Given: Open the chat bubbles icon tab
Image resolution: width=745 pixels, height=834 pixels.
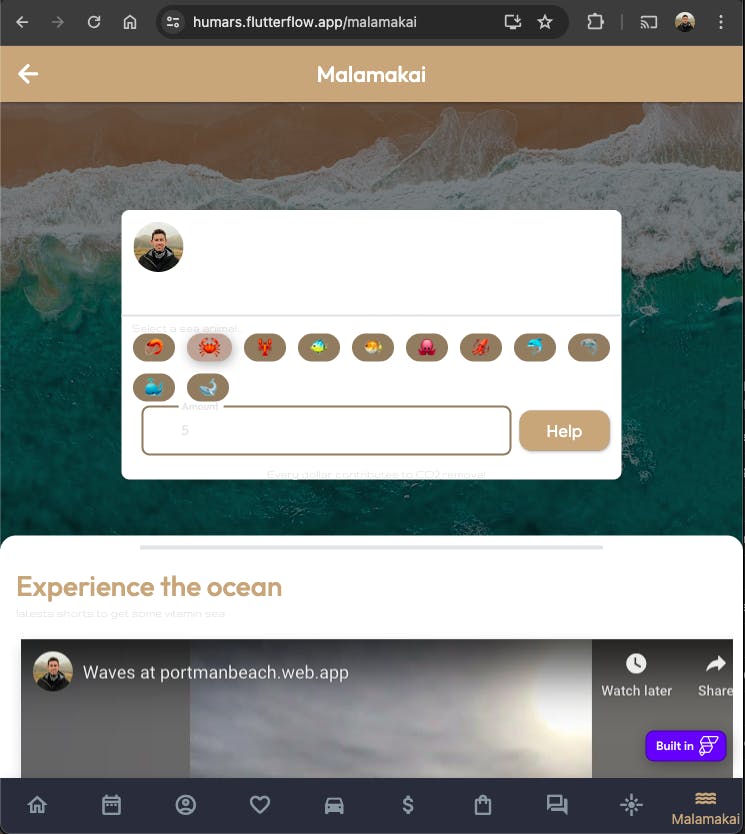Looking at the screenshot, I should [557, 805].
